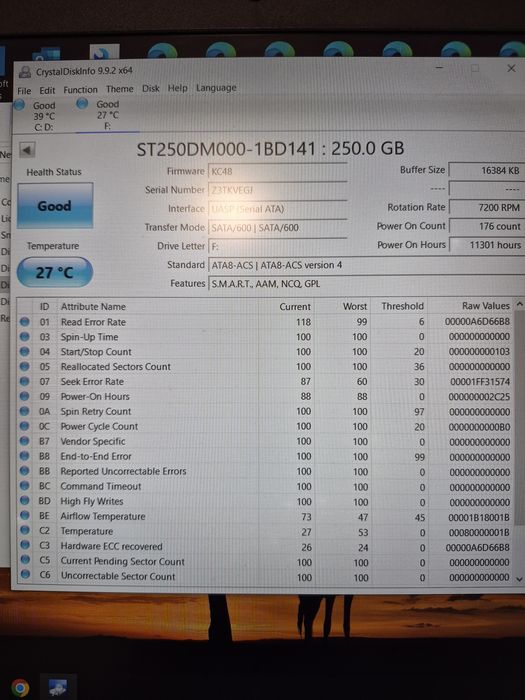Open the taskbar app next to Chrome
525x700 pixels.
[57, 687]
